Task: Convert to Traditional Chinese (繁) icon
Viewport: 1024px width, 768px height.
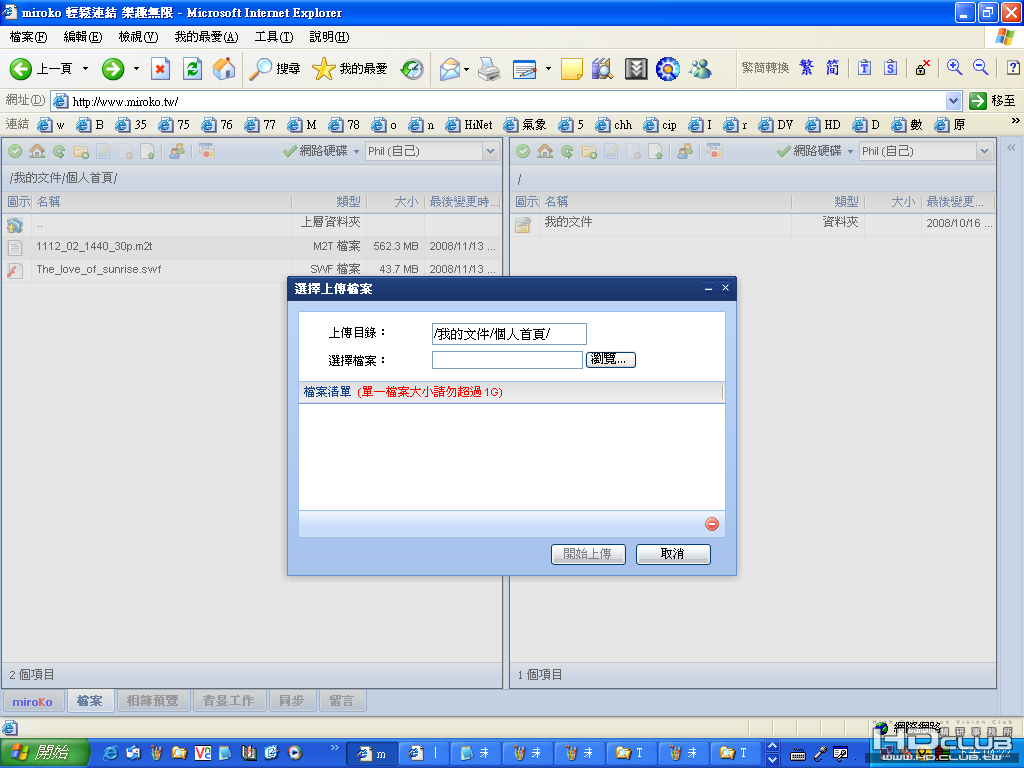Action: (x=807, y=67)
